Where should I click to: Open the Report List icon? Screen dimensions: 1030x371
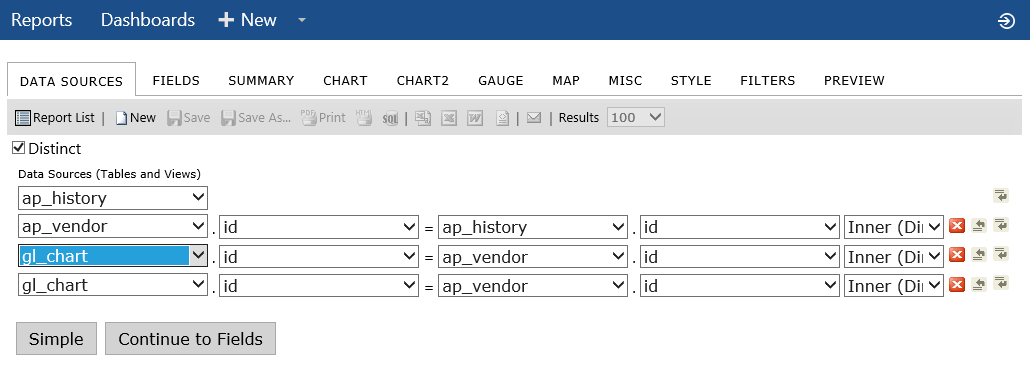[x=23, y=118]
